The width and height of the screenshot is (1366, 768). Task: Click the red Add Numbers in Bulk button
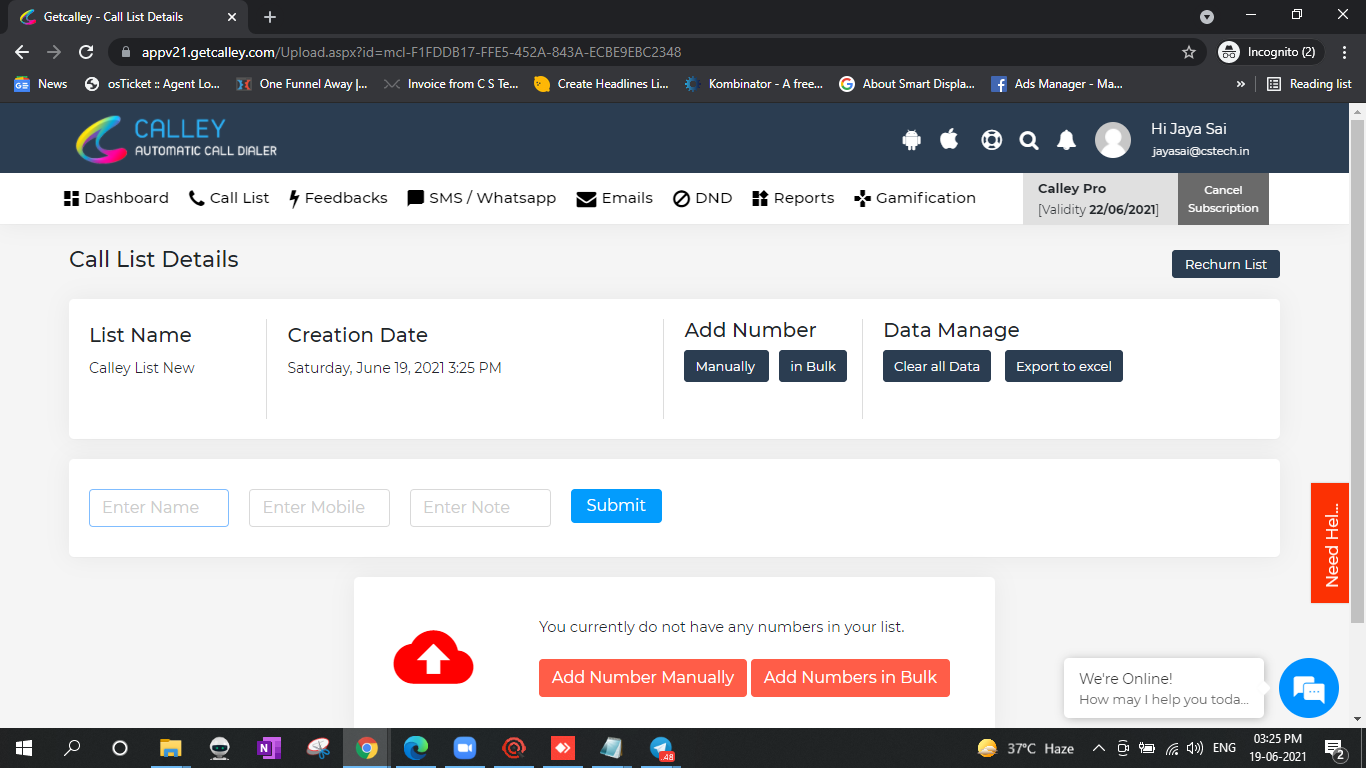click(850, 678)
